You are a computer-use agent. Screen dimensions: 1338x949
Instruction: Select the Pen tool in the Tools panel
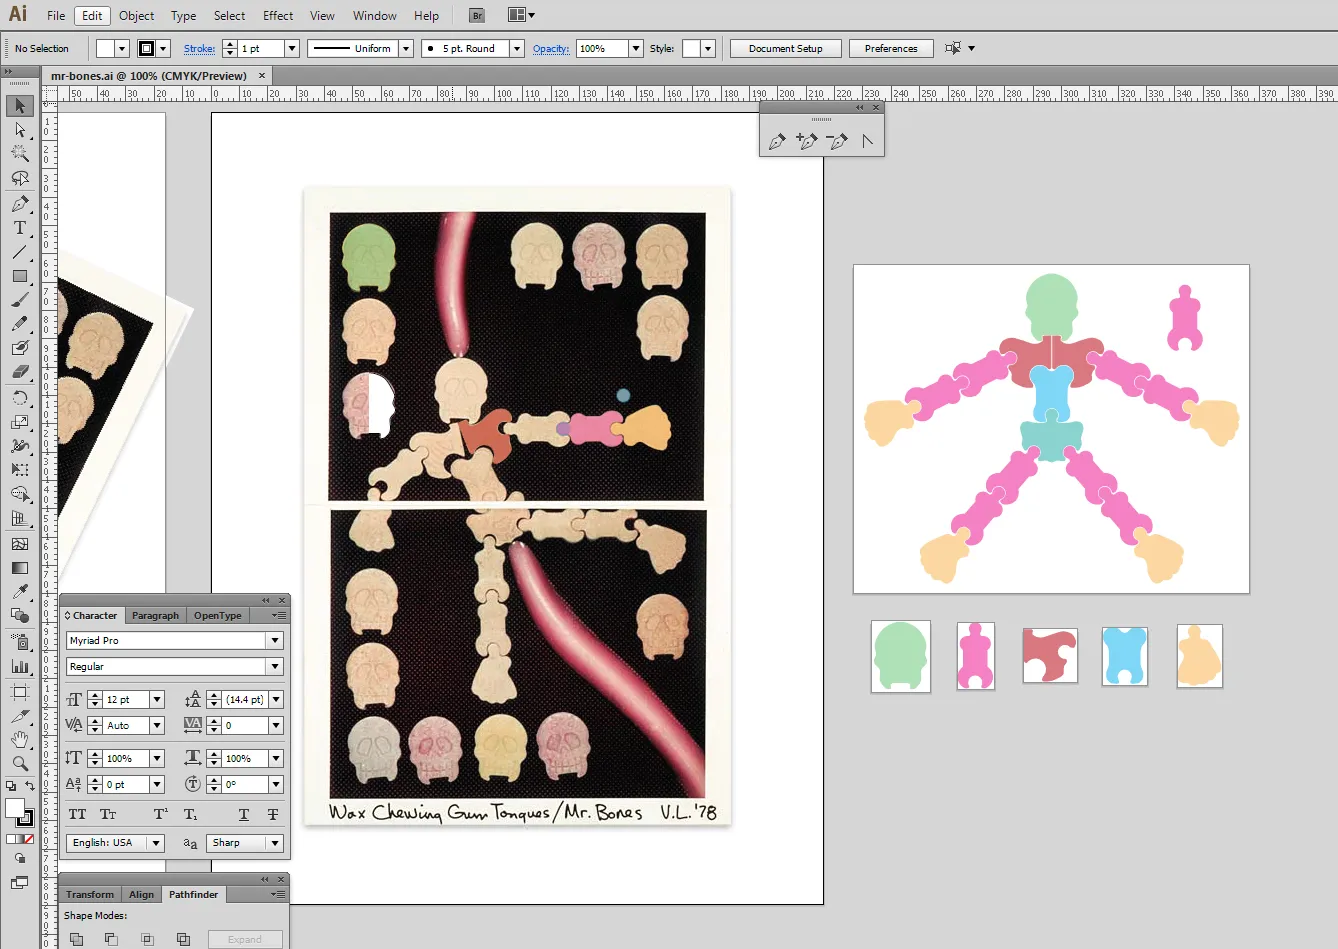[20, 204]
